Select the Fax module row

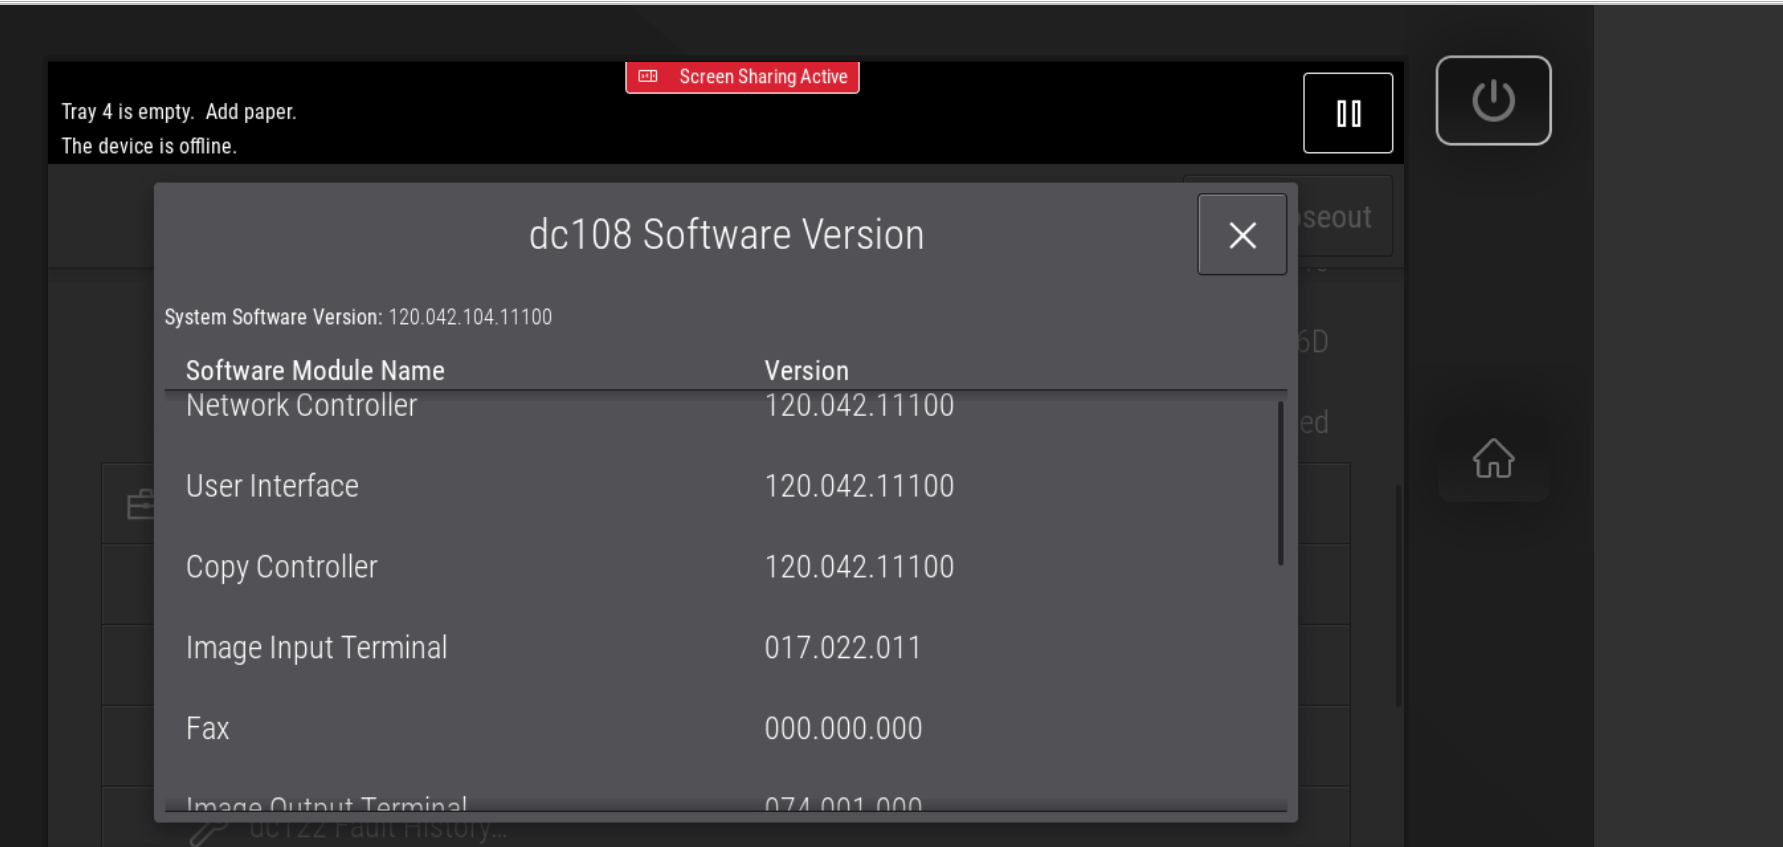(208, 728)
